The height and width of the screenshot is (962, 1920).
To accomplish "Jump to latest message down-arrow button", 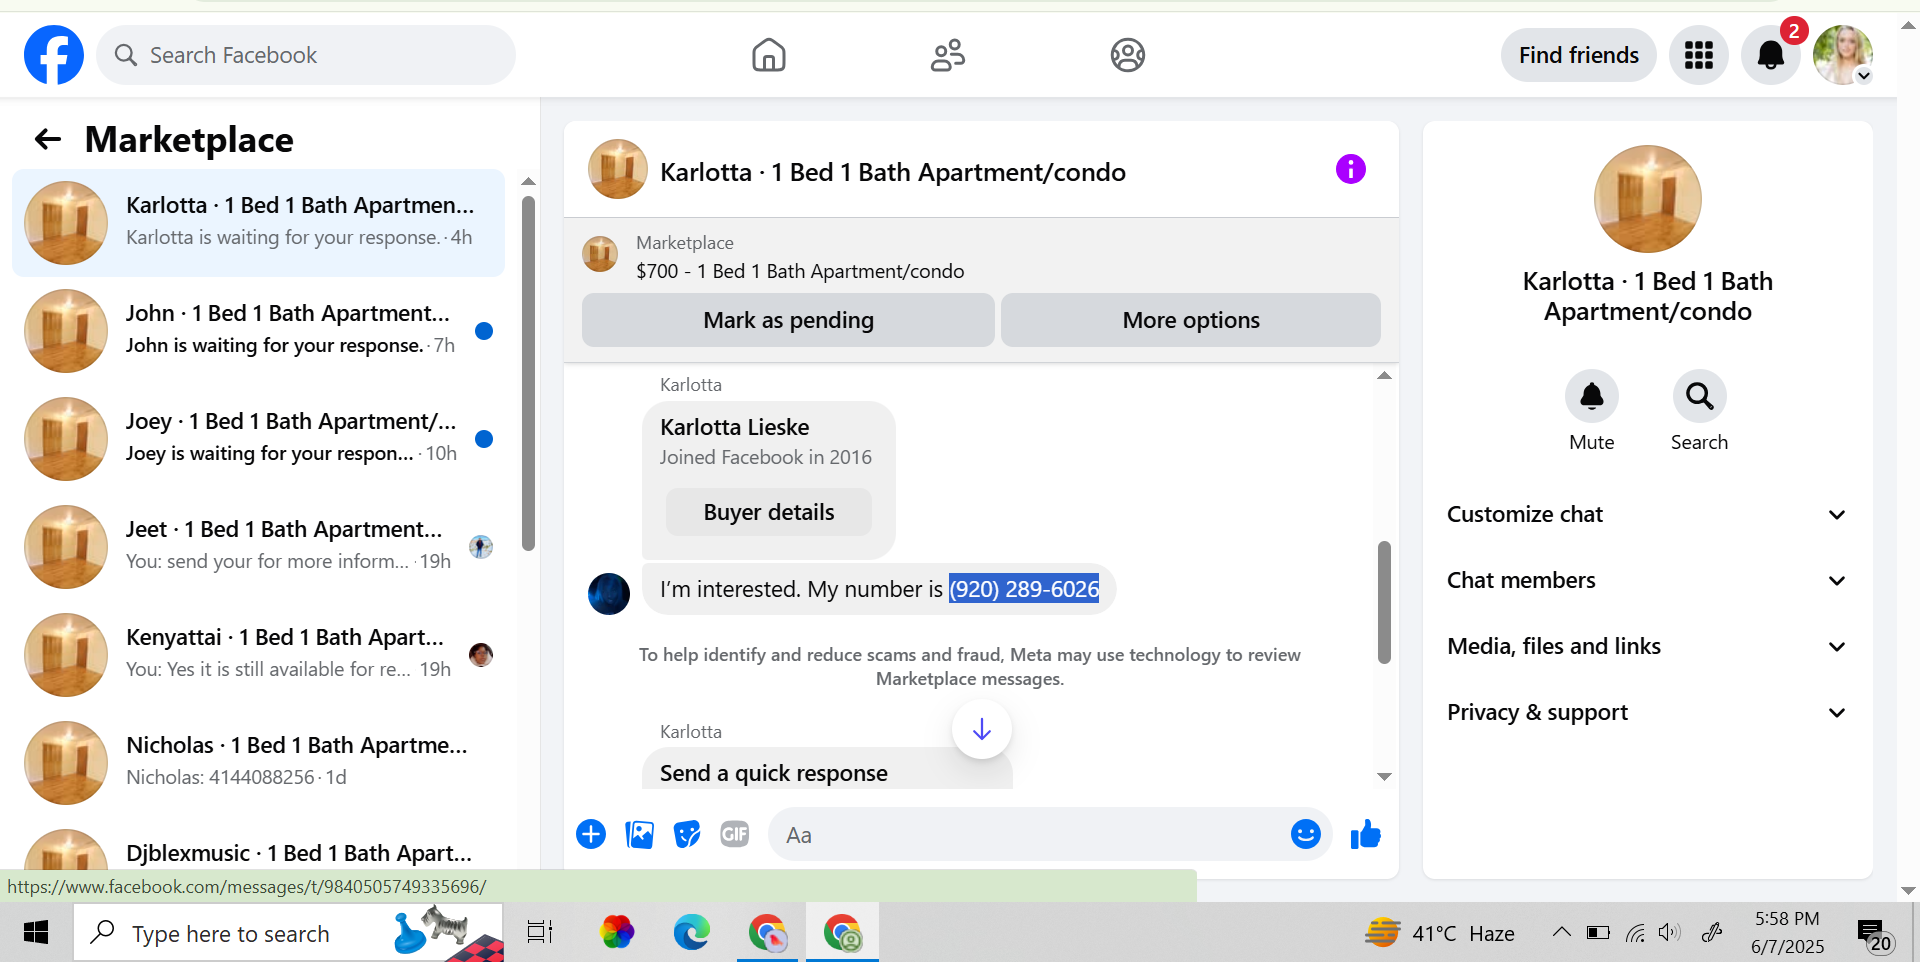I will [x=982, y=729].
